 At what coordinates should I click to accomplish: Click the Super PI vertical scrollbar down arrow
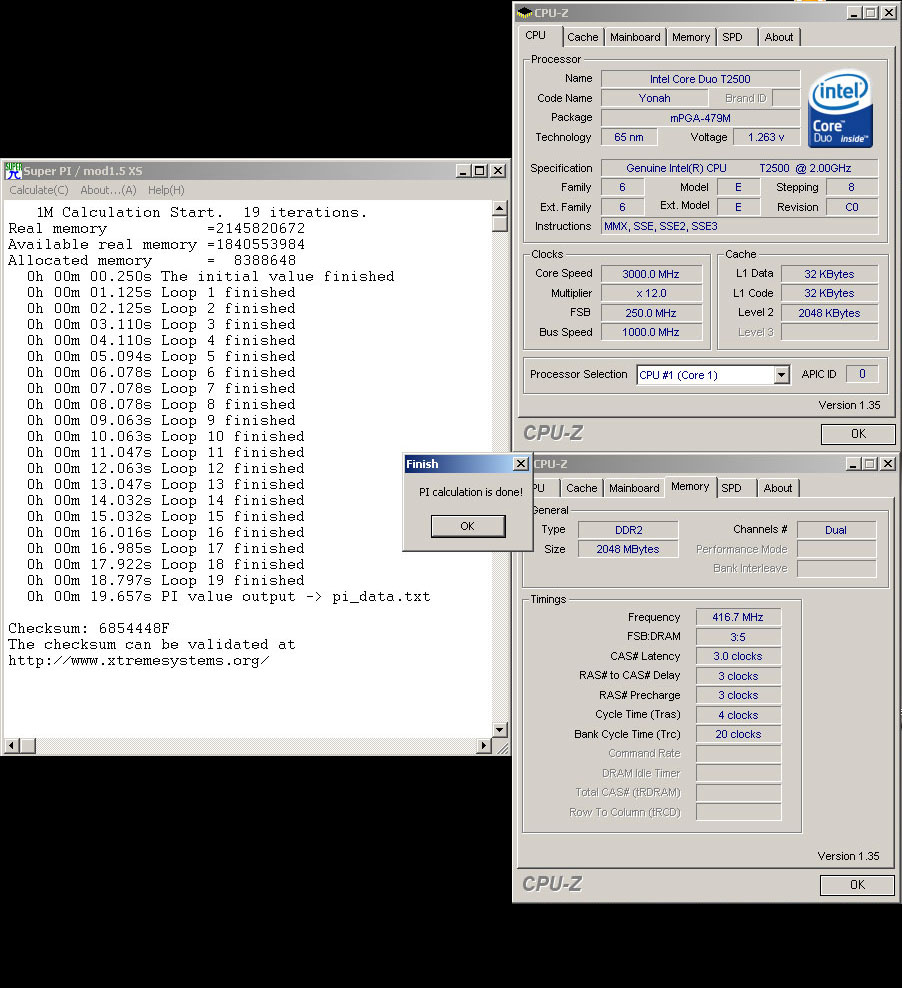tap(500, 730)
